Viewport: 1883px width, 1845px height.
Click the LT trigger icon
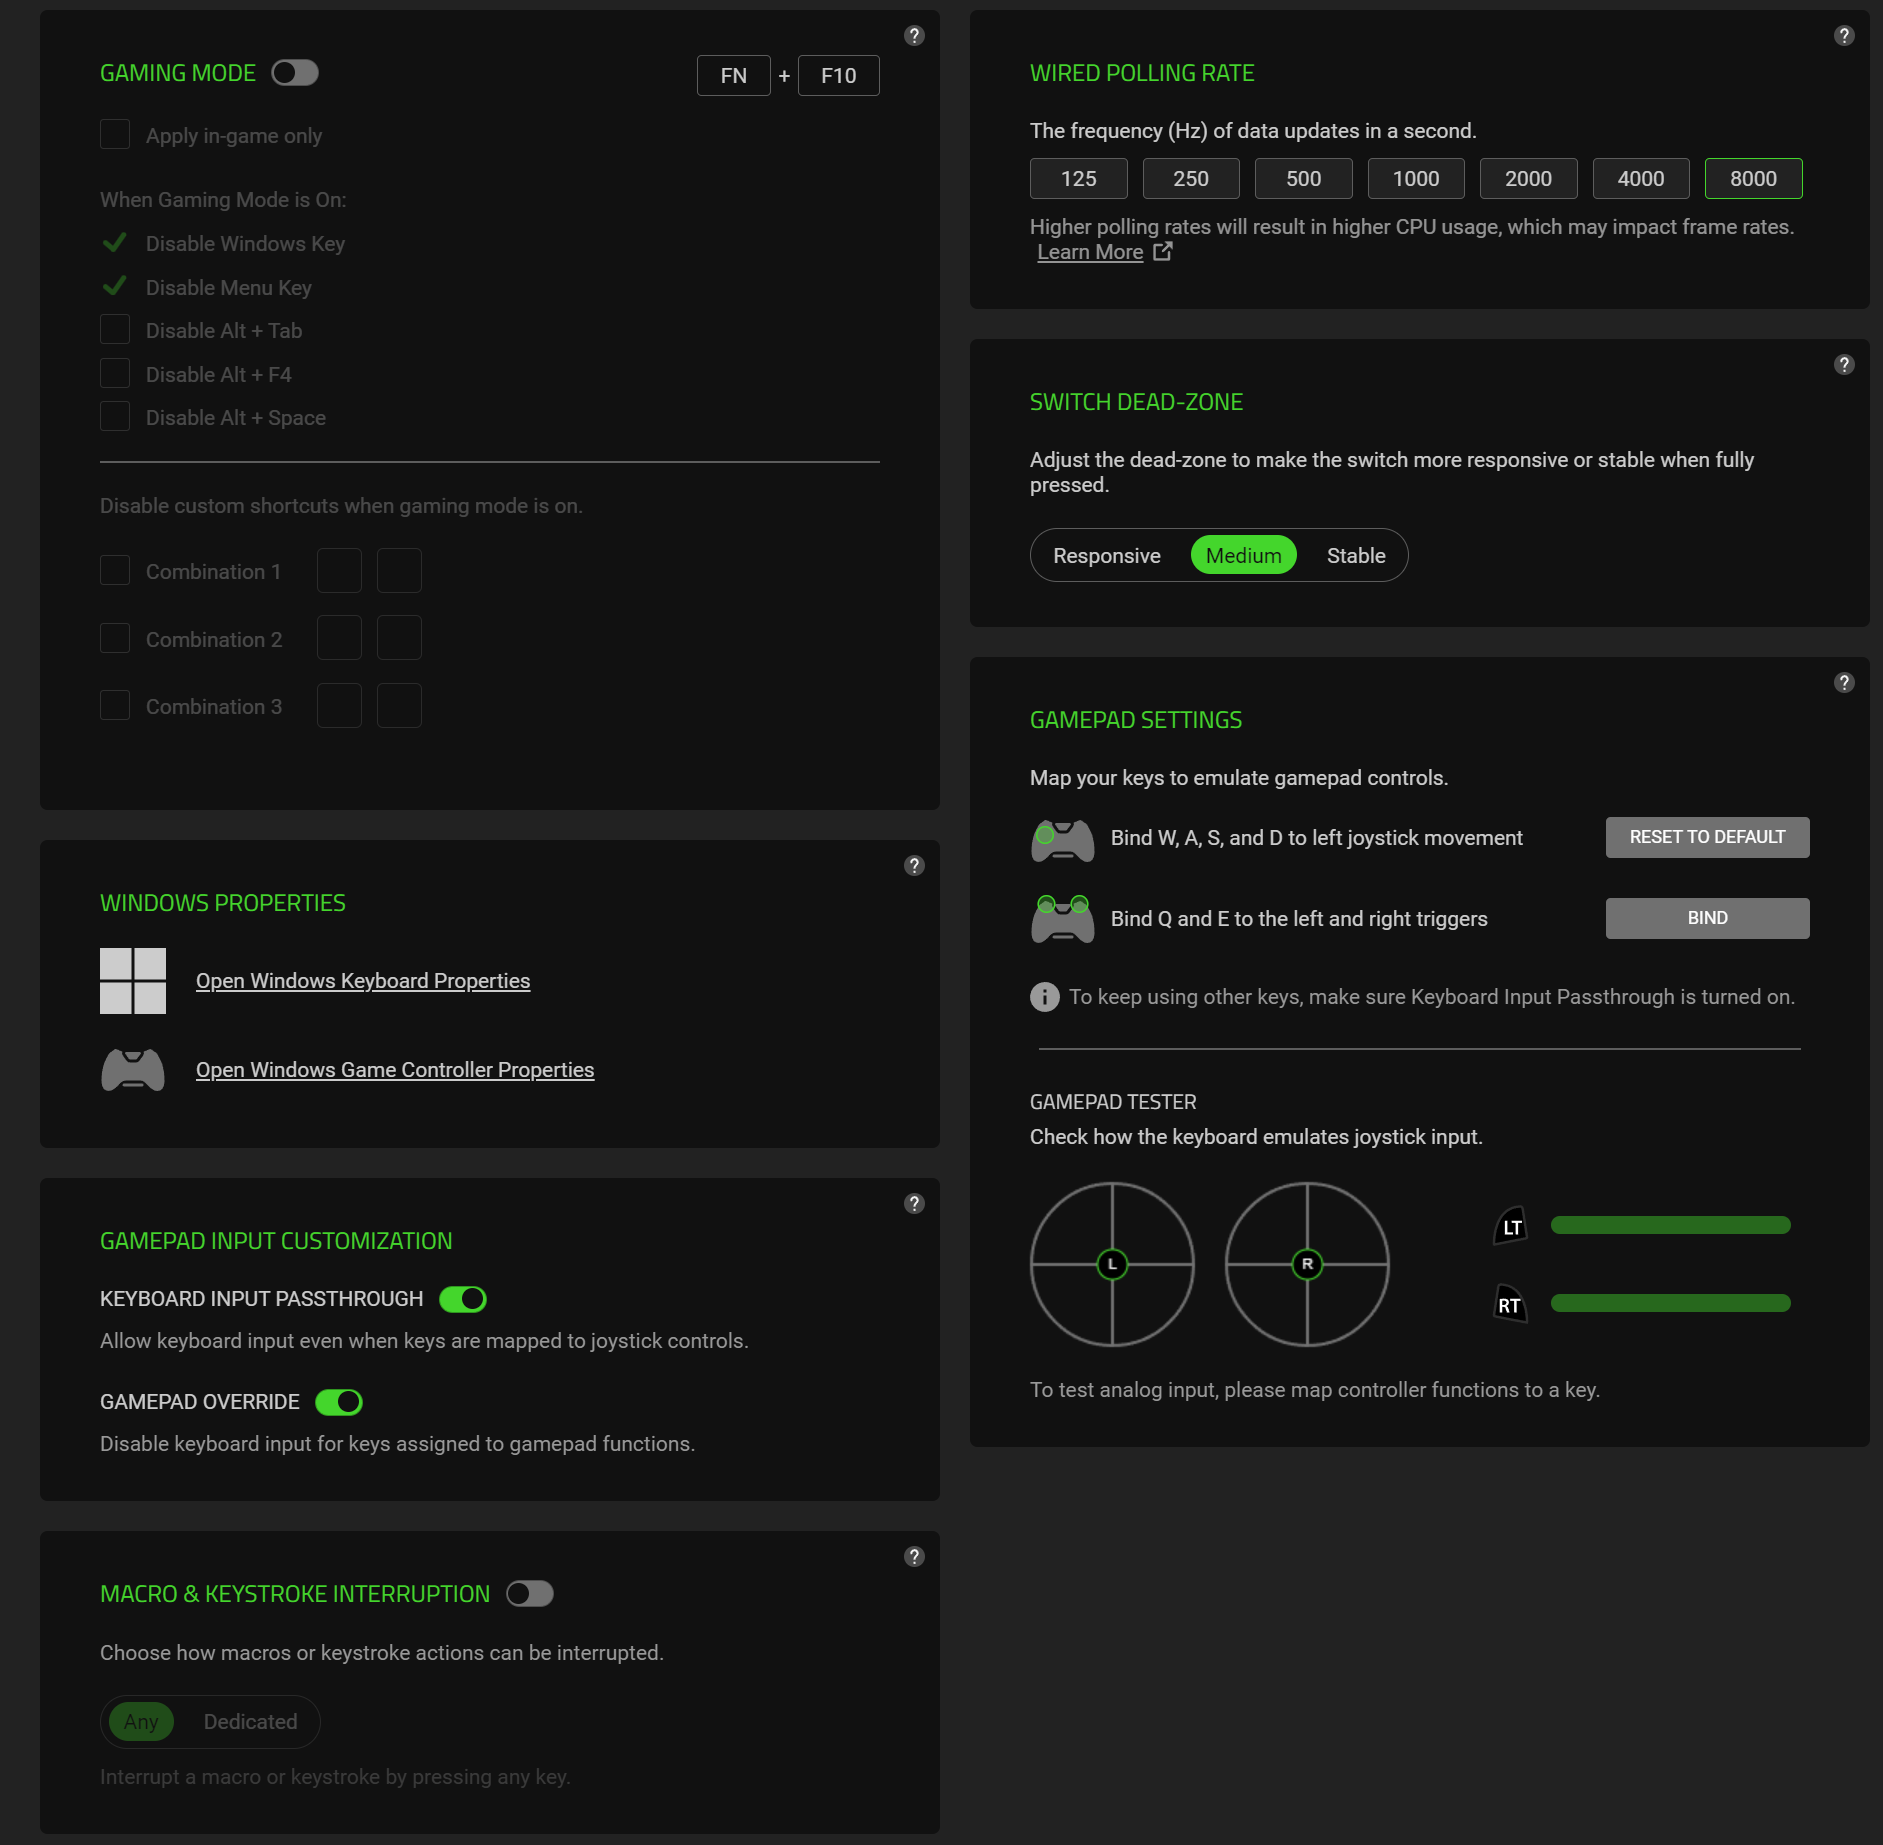click(1511, 1226)
